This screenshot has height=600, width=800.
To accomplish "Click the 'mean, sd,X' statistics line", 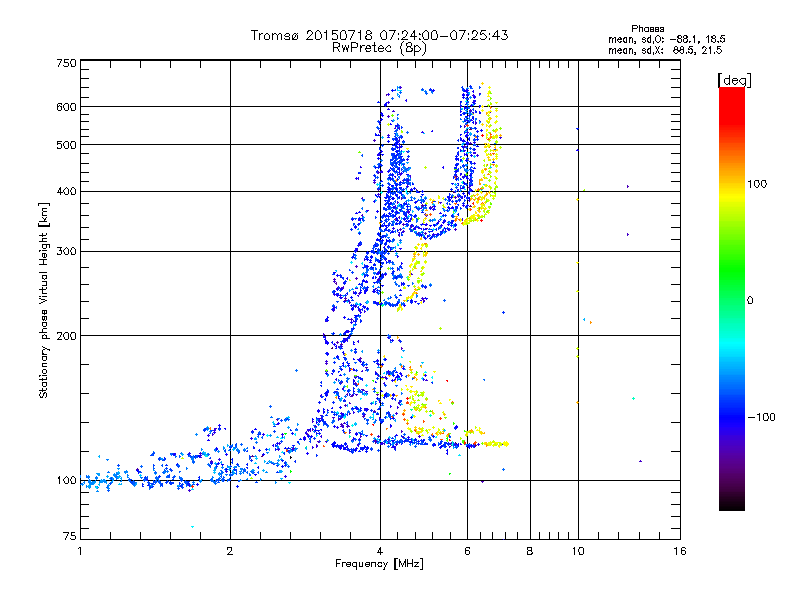I will [x=665, y=50].
